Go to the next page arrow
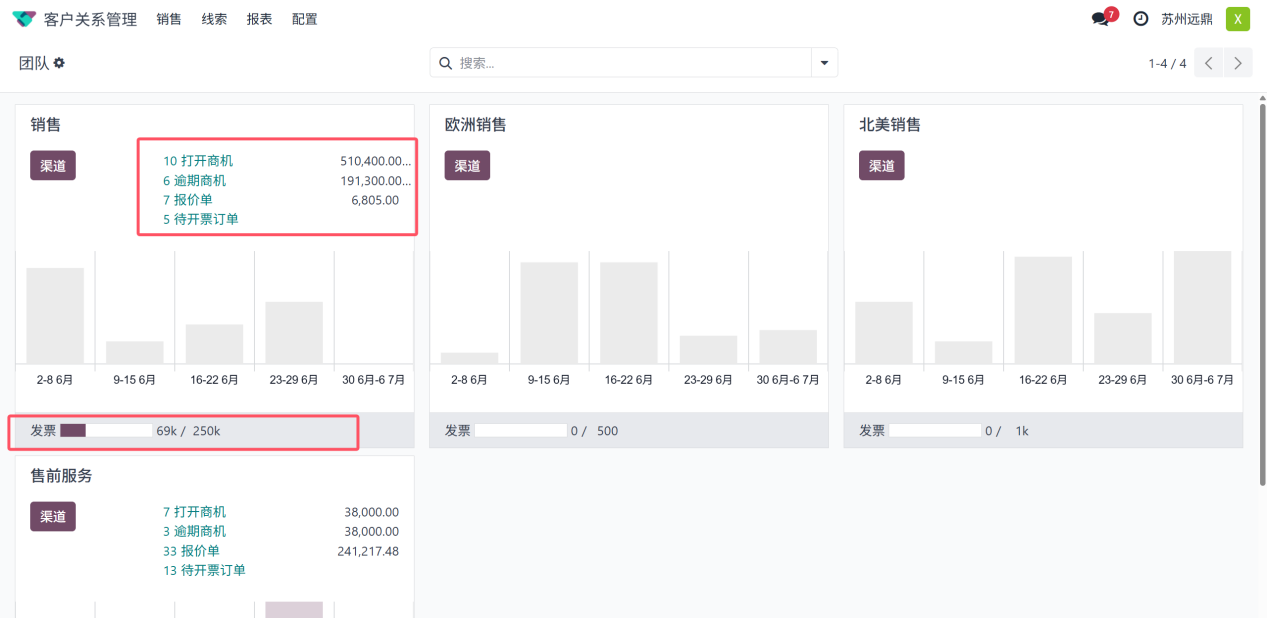 coord(1238,63)
